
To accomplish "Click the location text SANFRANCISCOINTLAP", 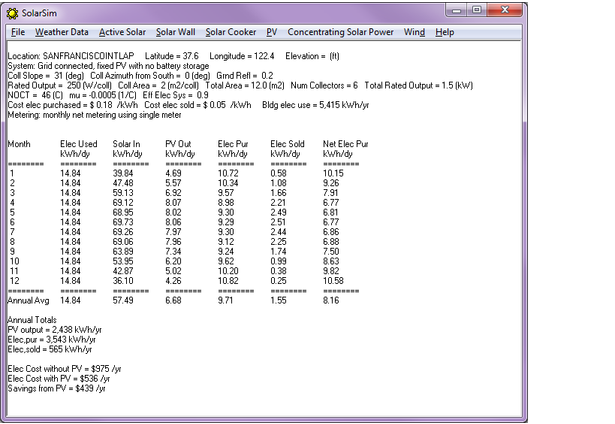I will (x=88, y=56).
